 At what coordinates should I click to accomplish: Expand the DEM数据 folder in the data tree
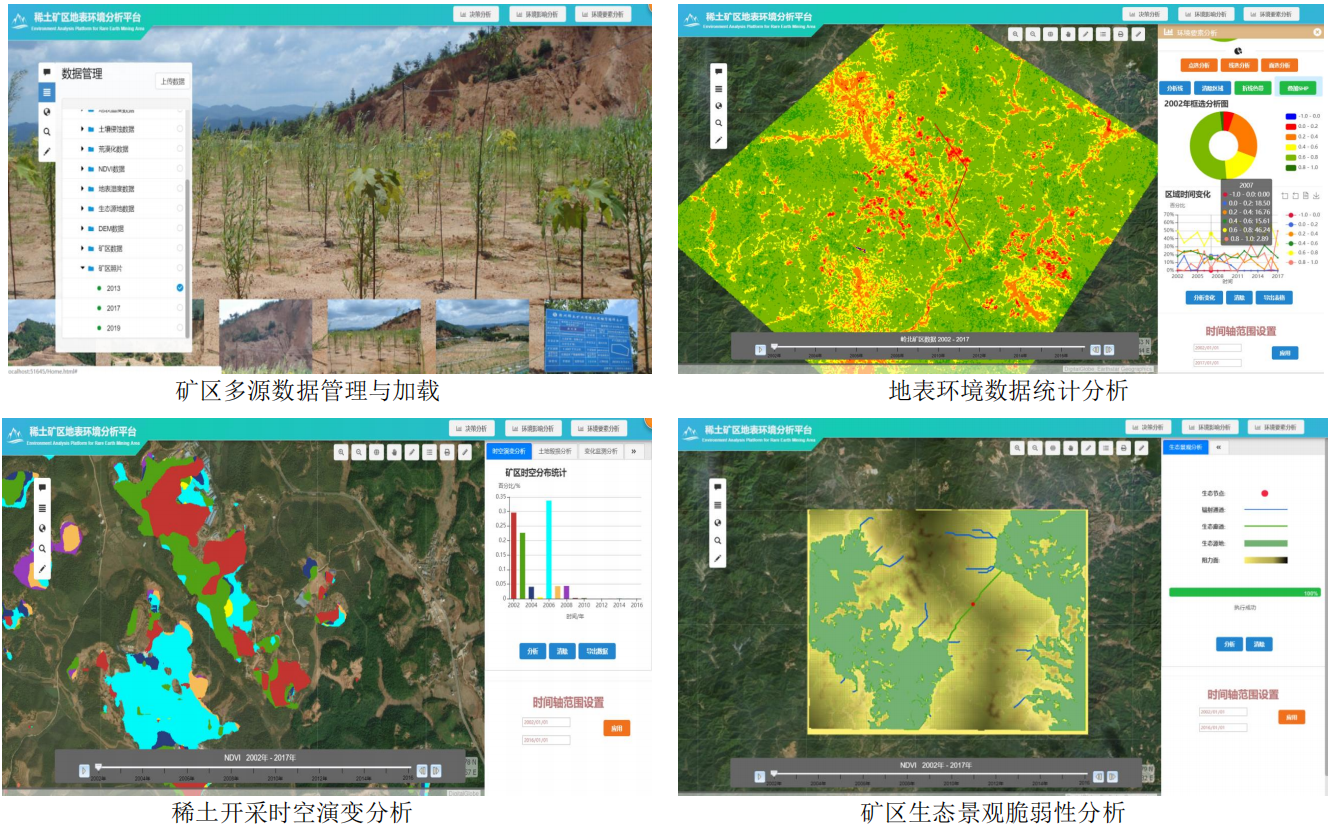click(x=82, y=229)
